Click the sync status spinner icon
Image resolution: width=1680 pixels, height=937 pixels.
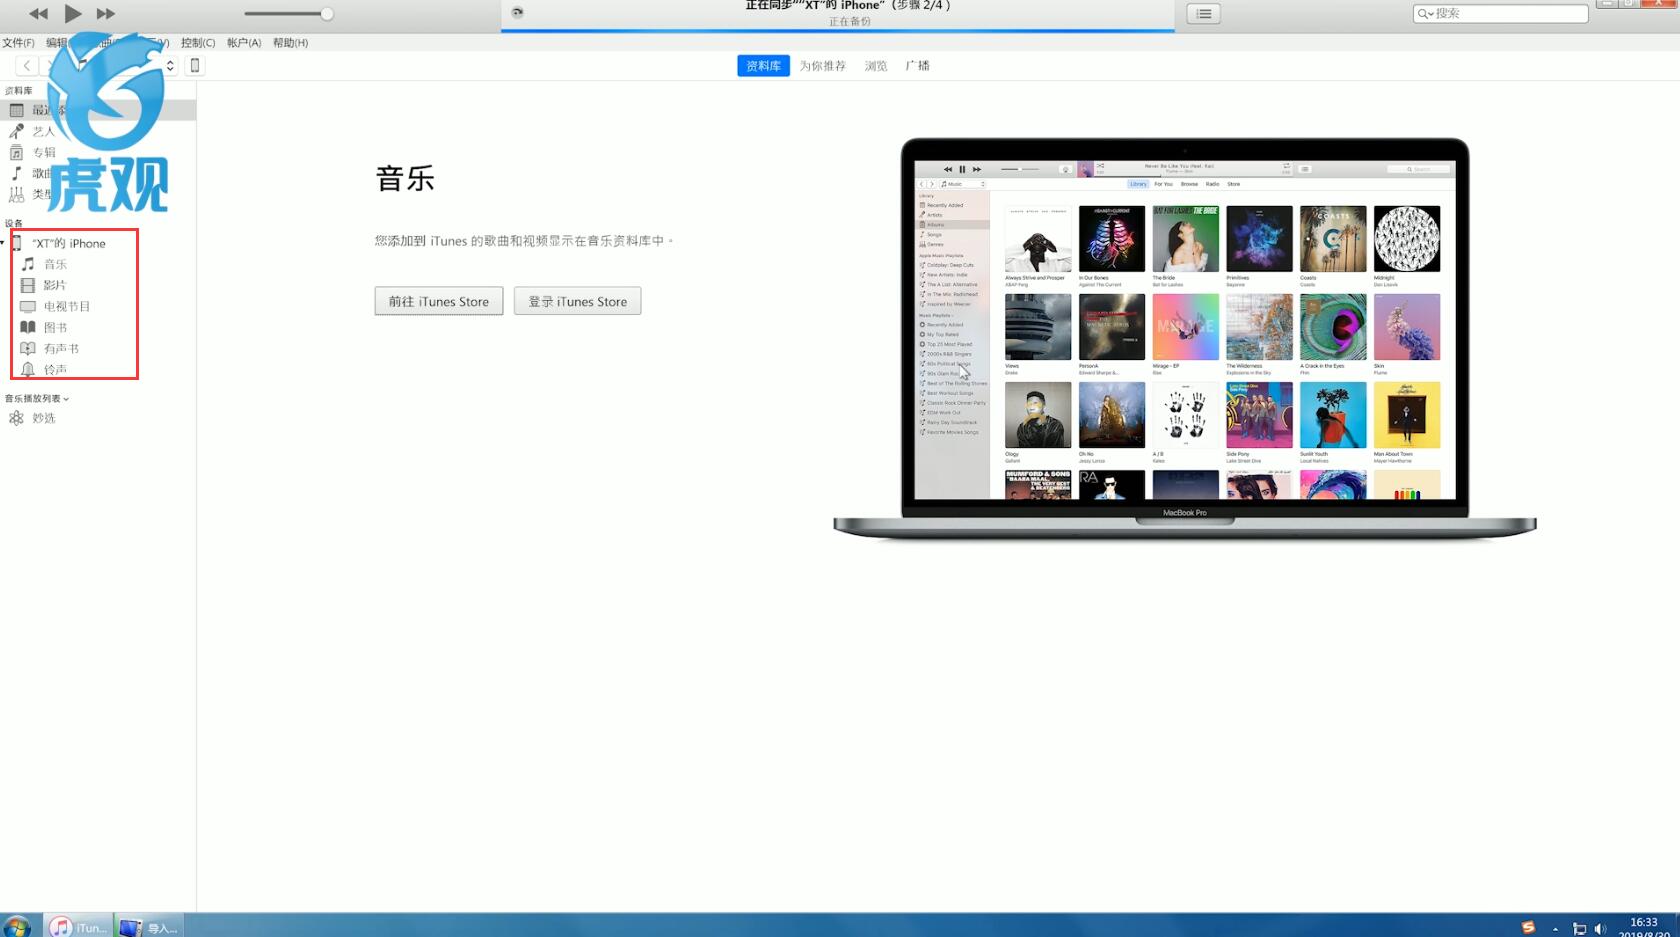pyautogui.click(x=517, y=13)
